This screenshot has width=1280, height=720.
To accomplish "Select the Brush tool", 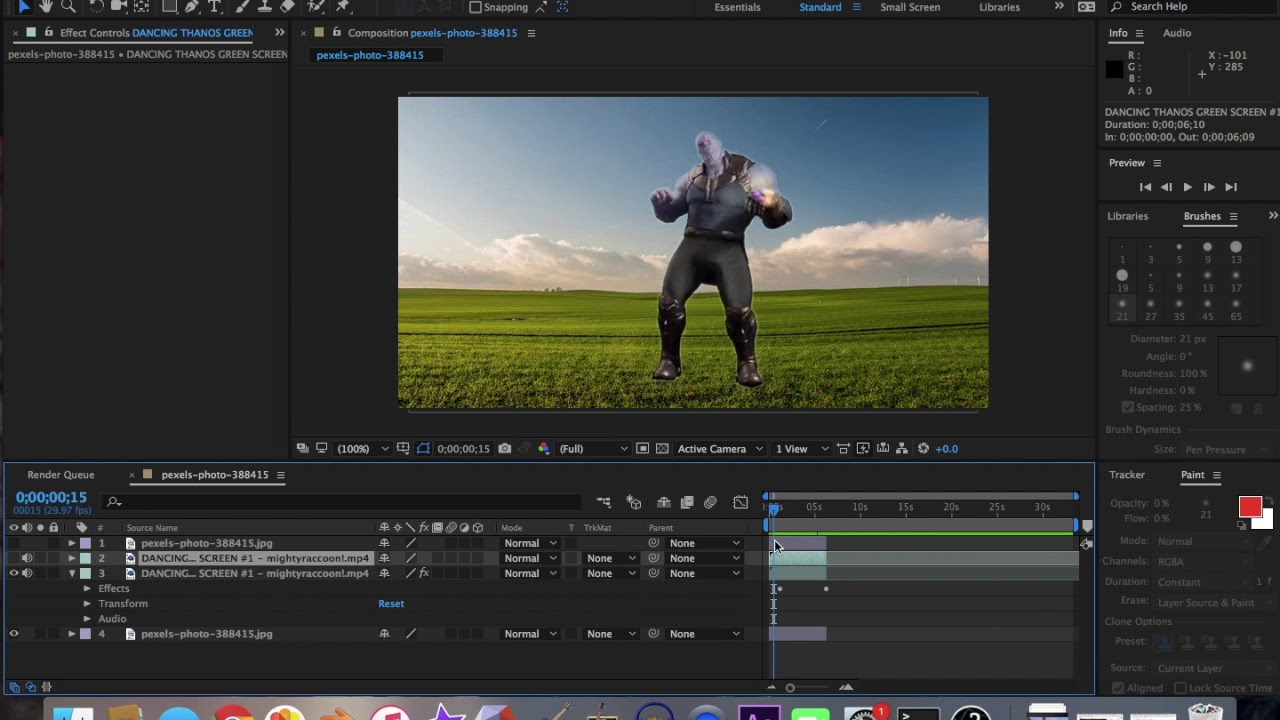I will click(243, 6).
